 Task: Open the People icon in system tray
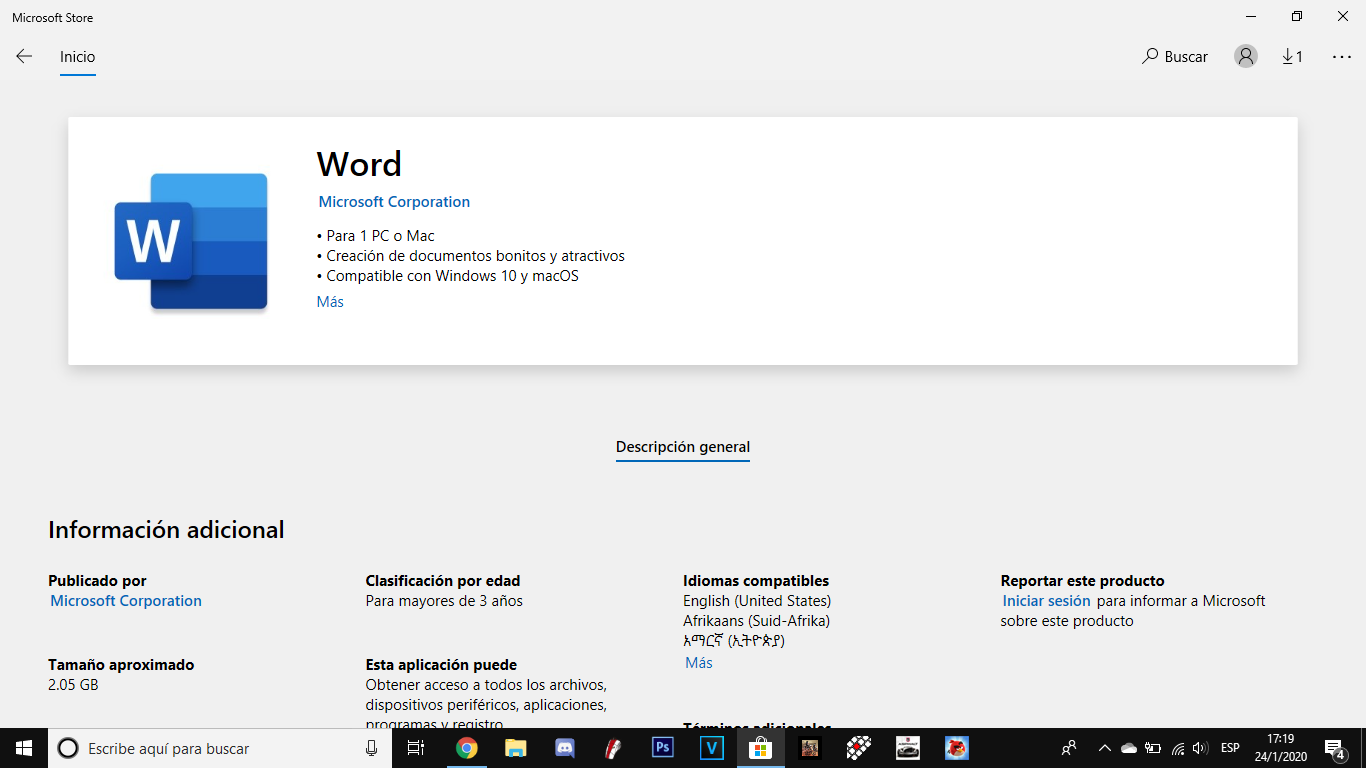coord(1069,748)
